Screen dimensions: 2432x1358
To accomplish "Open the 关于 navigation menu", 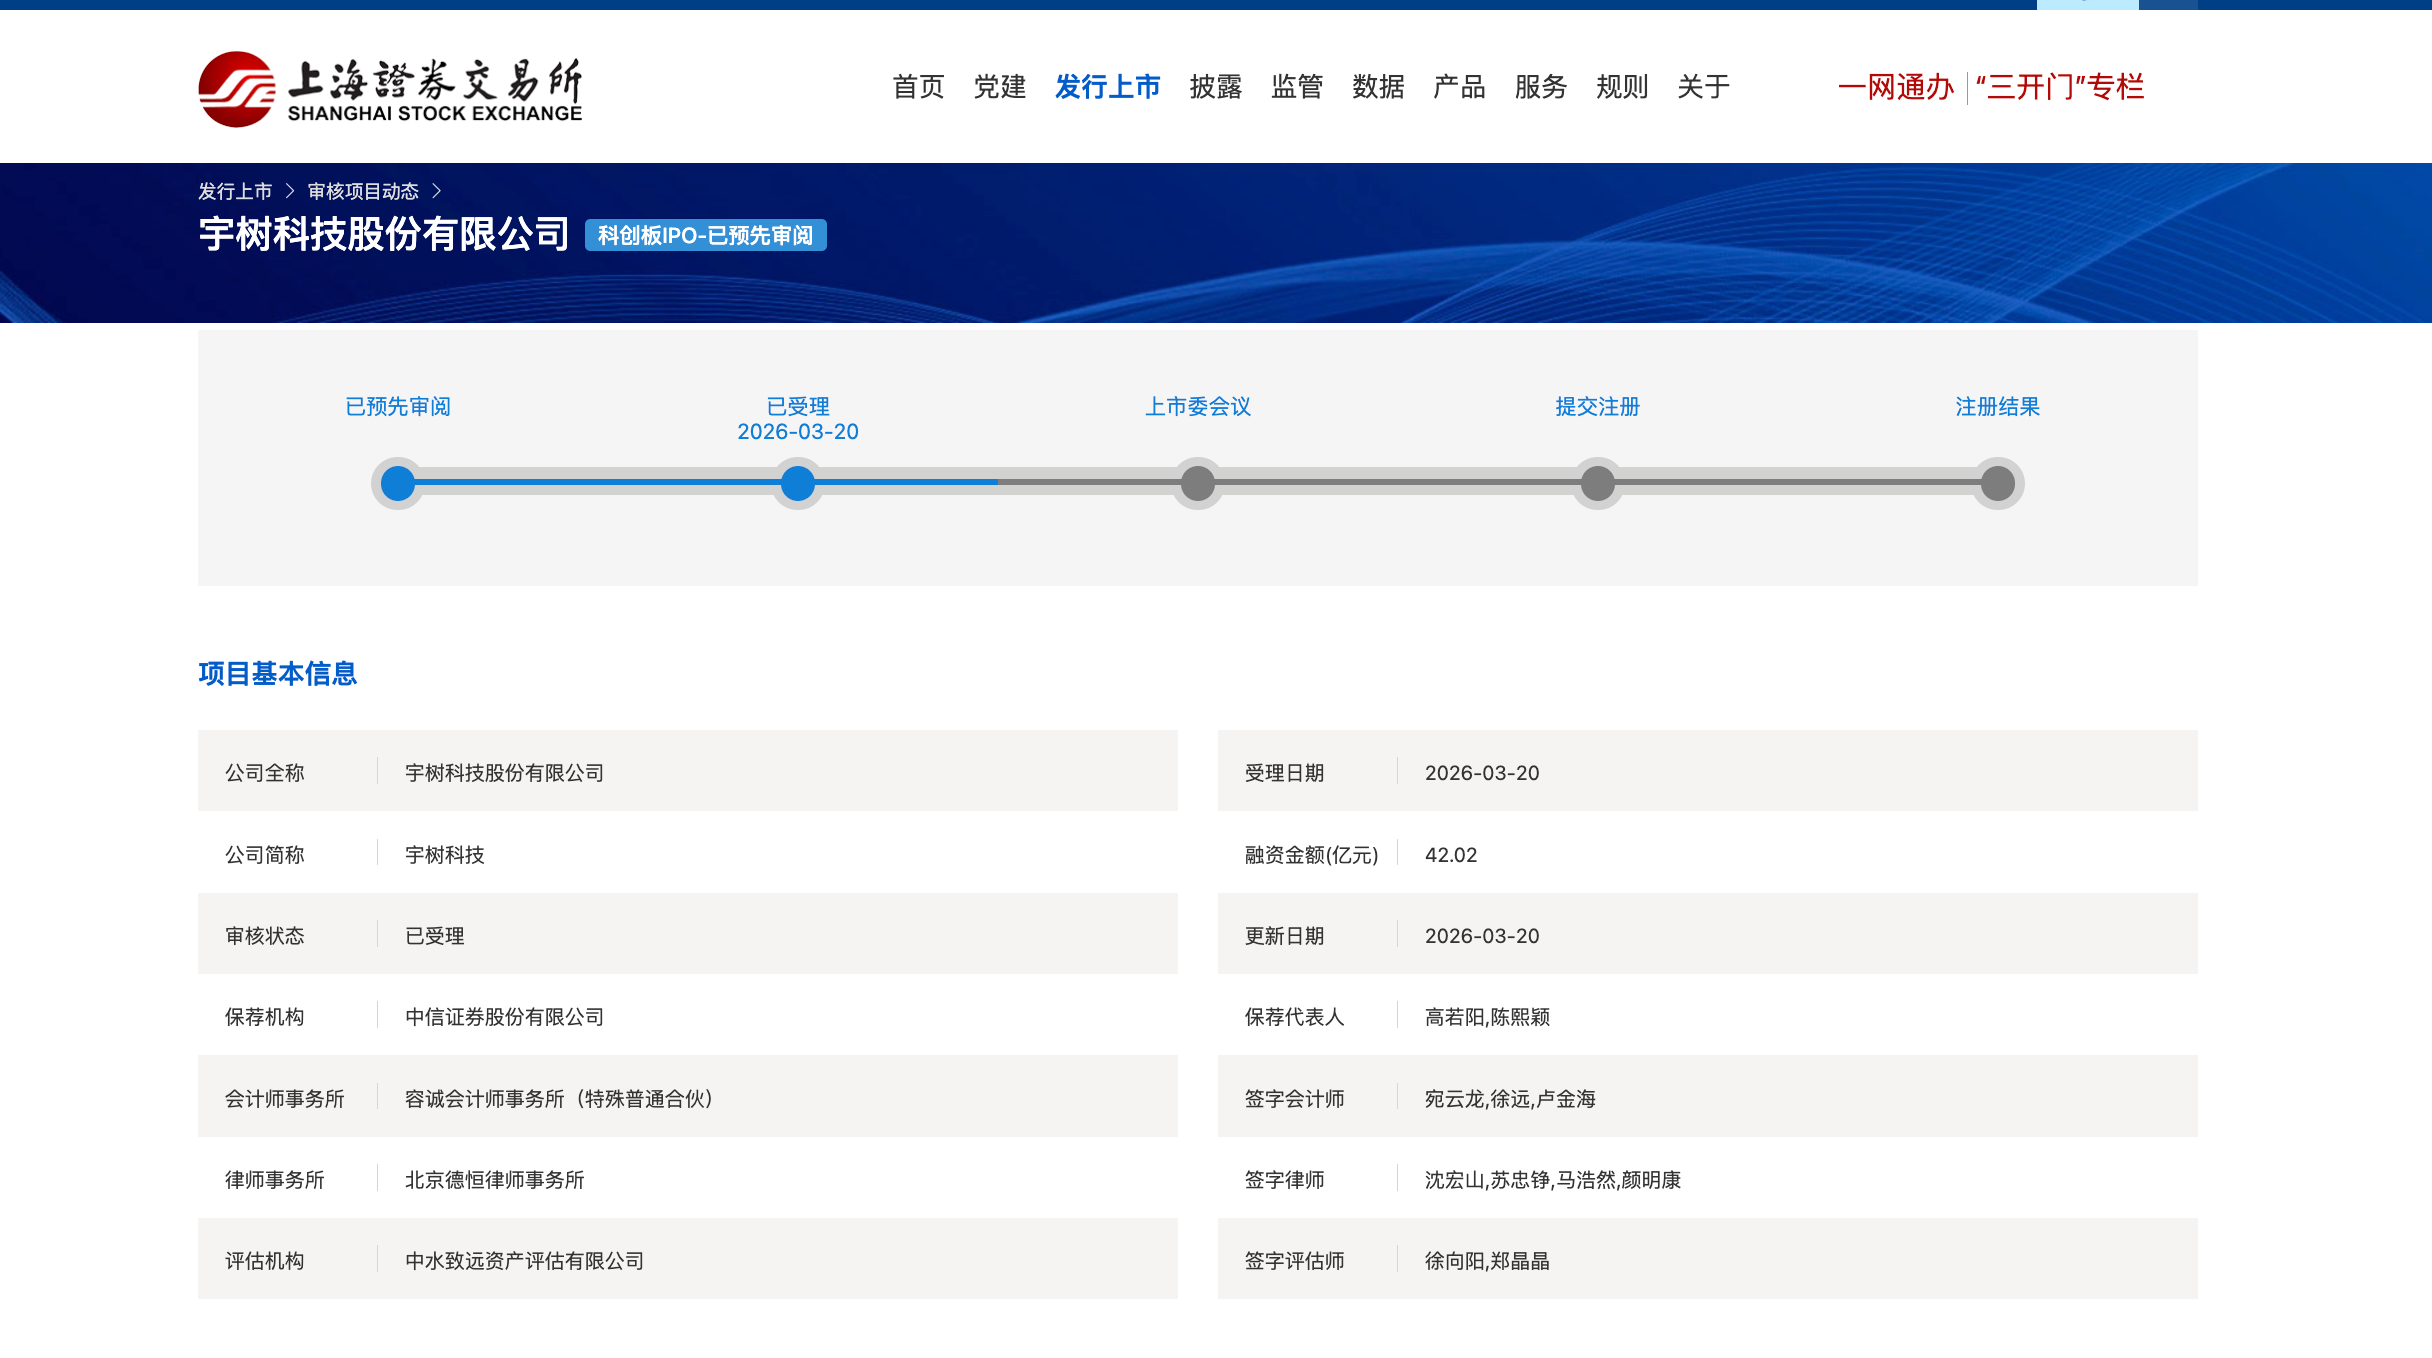I will (1703, 87).
